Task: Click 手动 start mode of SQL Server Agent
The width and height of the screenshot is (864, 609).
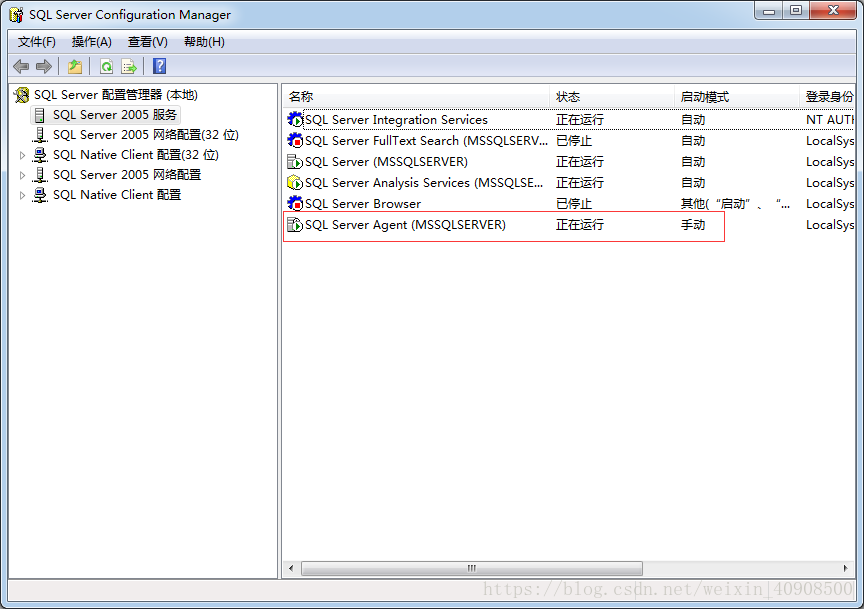Action: coord(693,224)
